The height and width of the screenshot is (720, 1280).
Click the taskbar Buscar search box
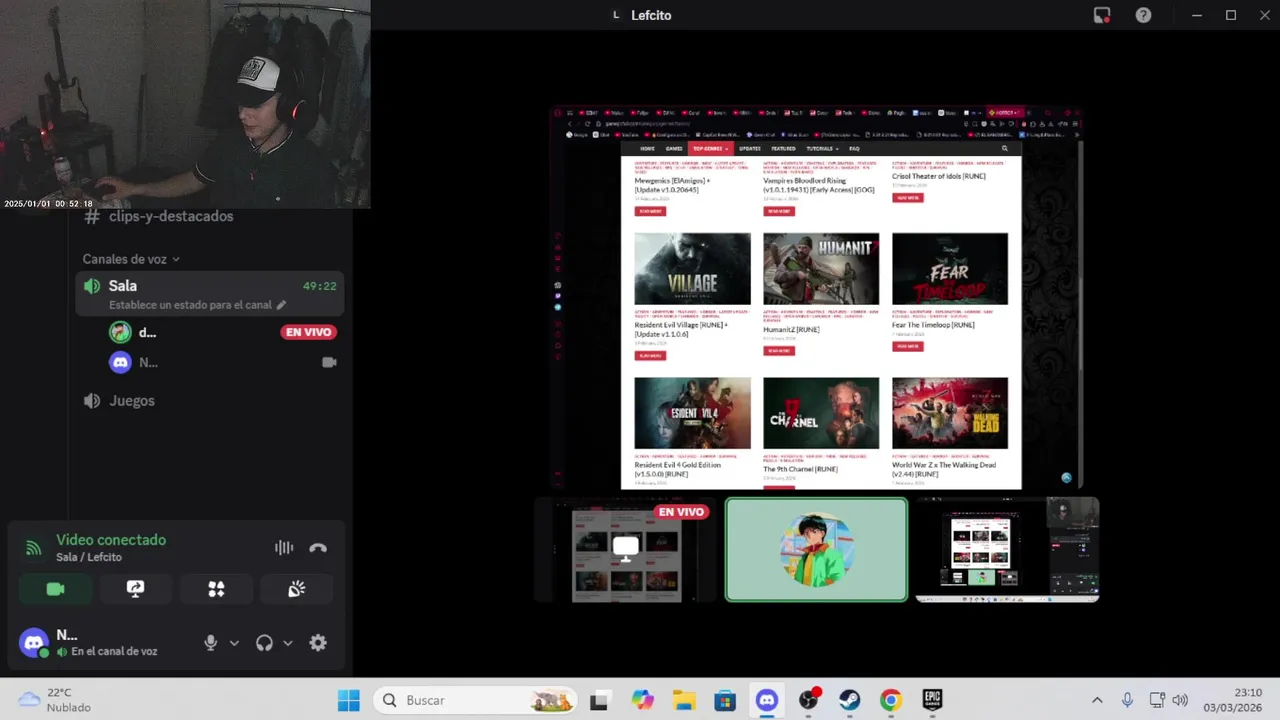475,700
